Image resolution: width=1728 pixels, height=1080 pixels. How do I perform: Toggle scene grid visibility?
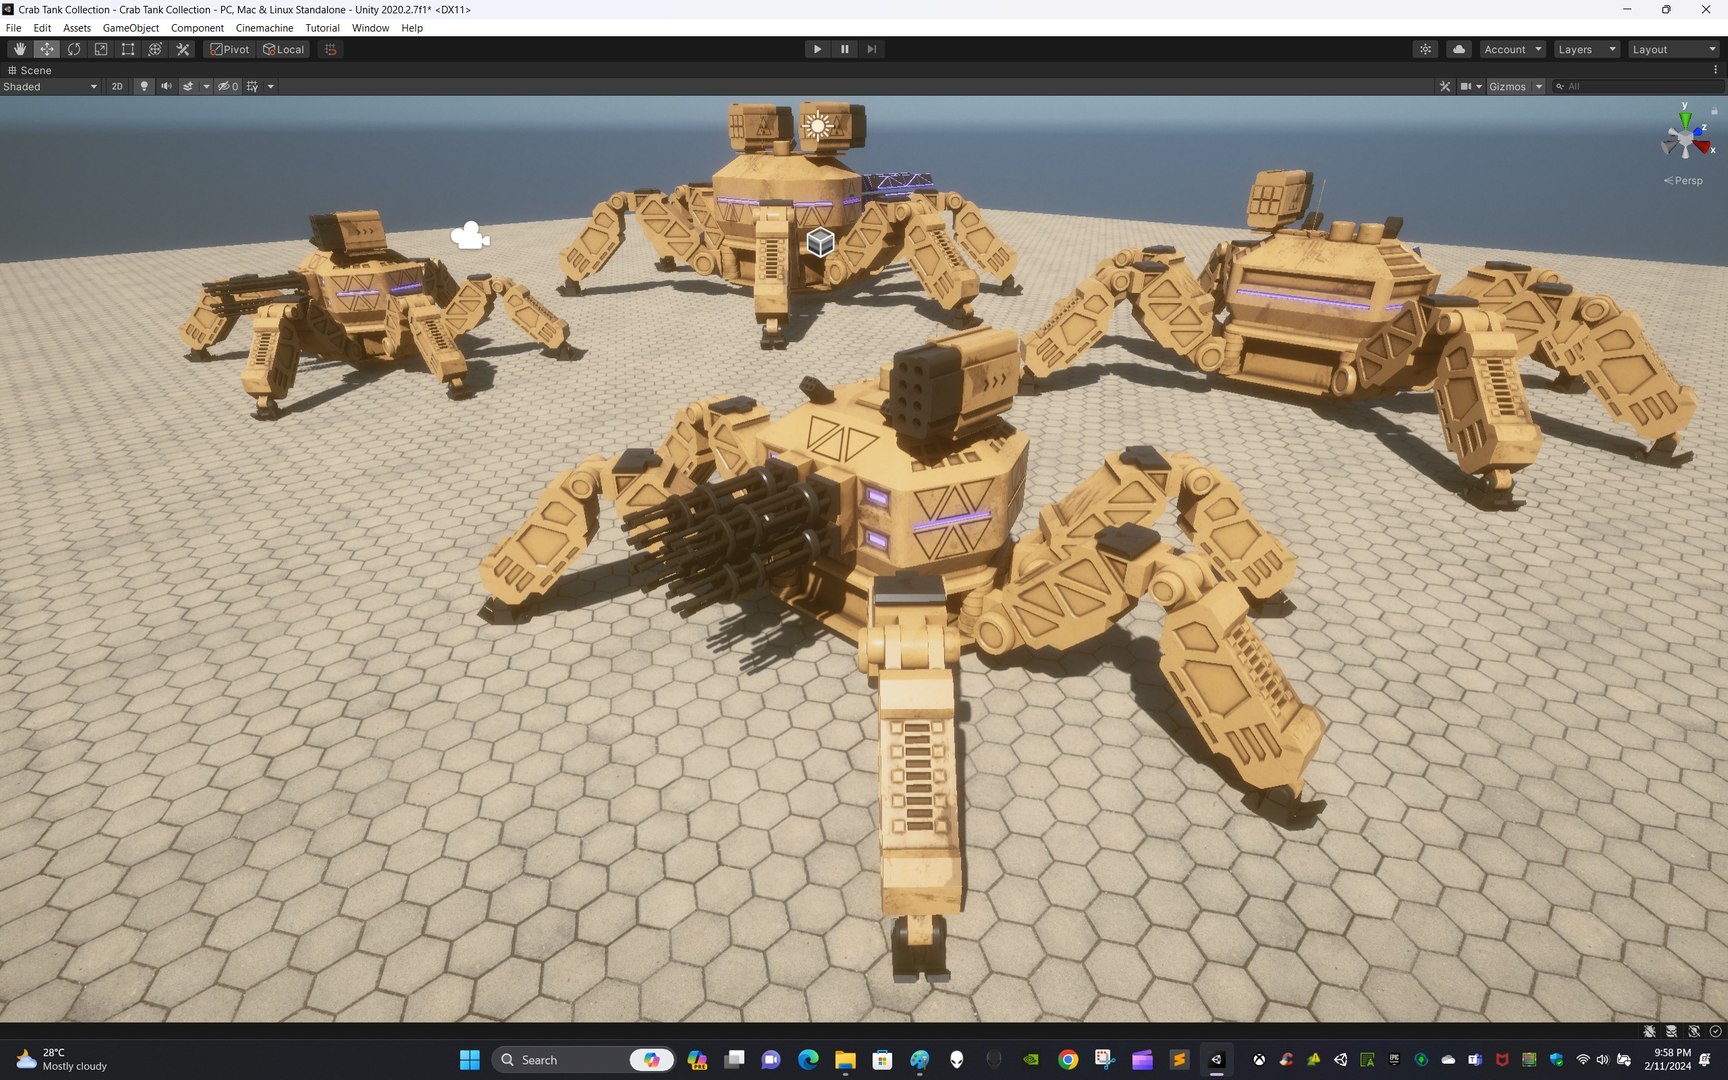point(252,87)
